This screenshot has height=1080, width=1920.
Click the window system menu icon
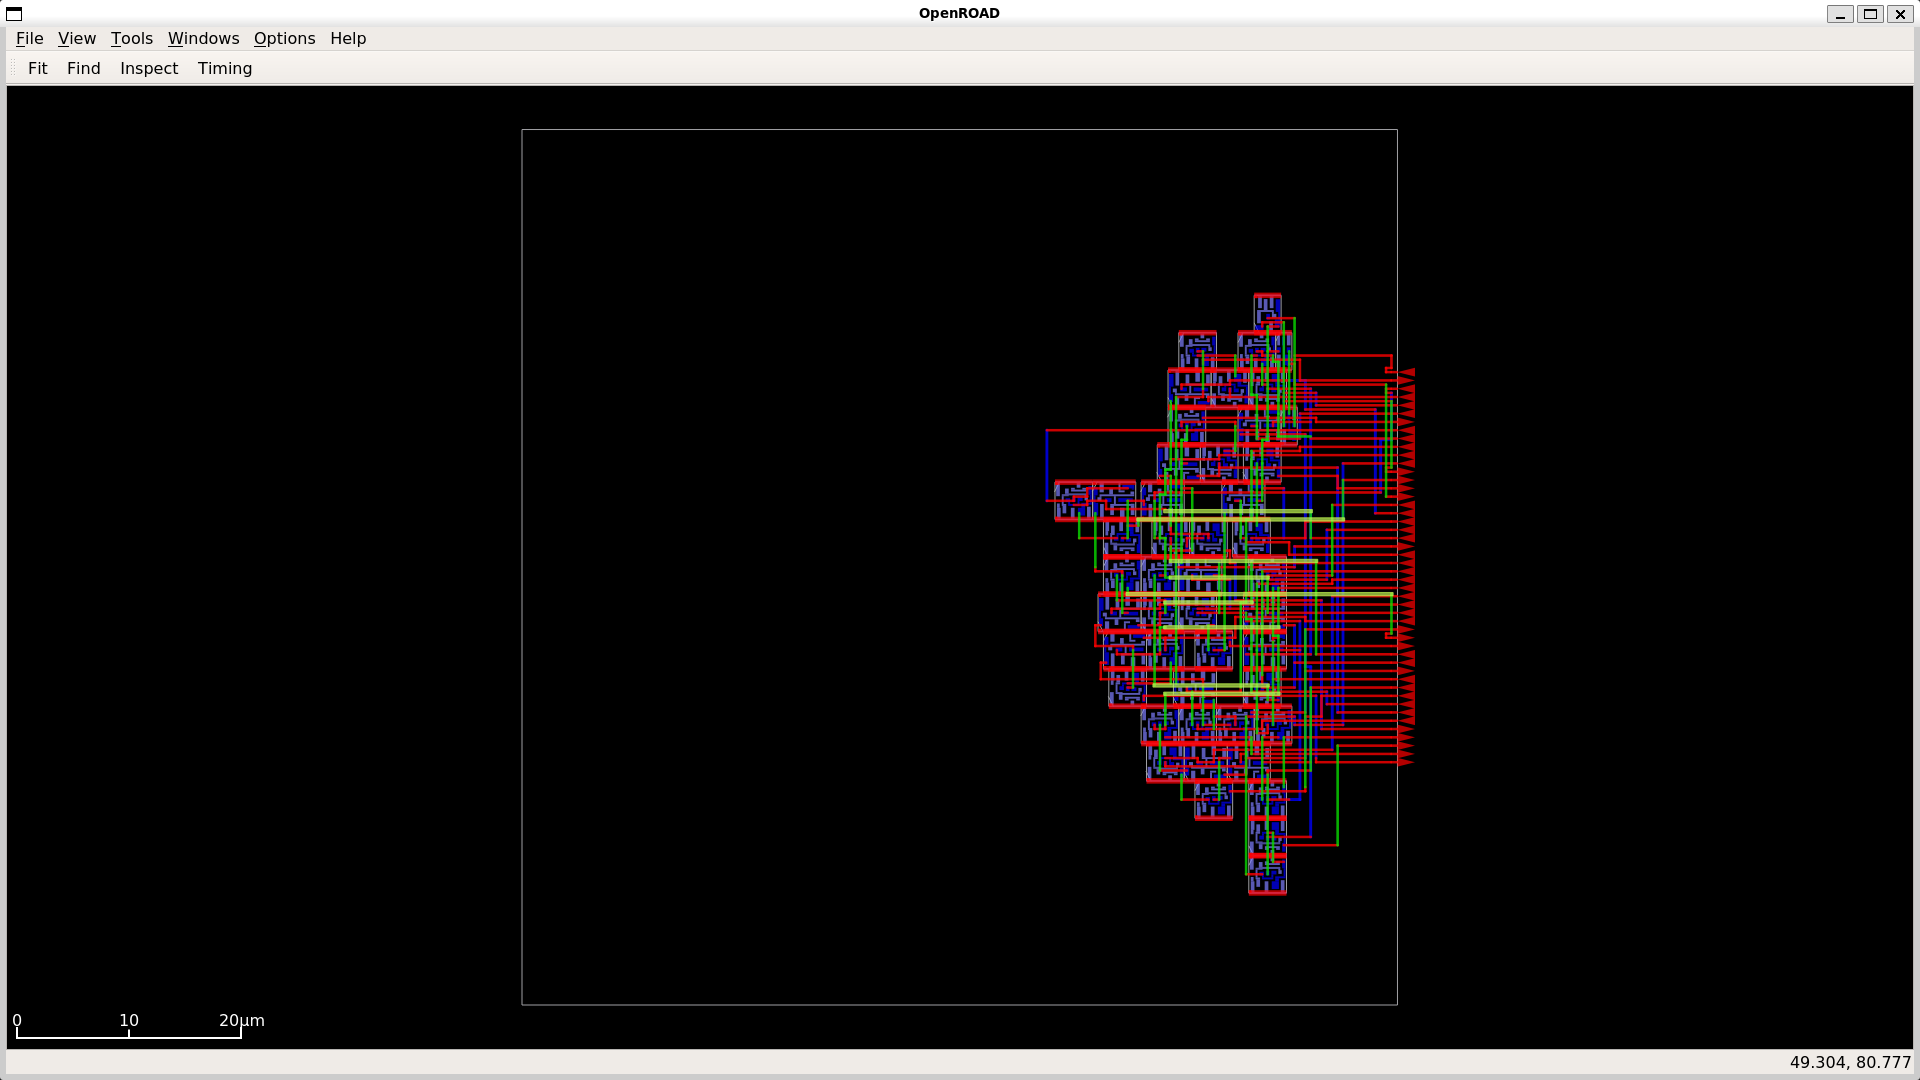pos(14,13)
